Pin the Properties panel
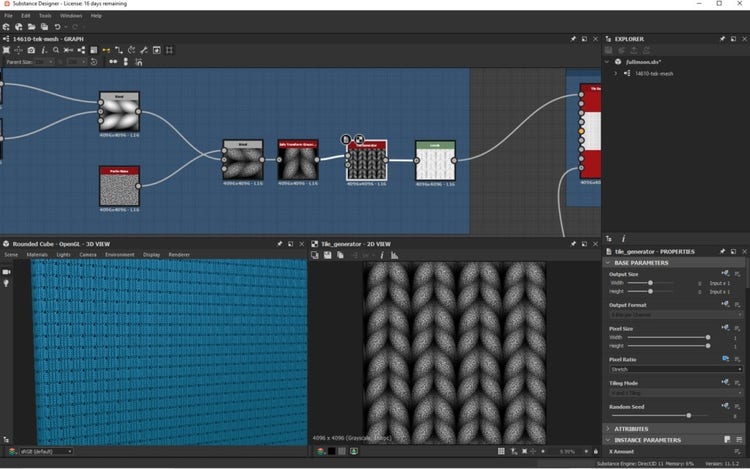Image resolution: width=750 pixels, height=469 pixels. coord(722,251)
